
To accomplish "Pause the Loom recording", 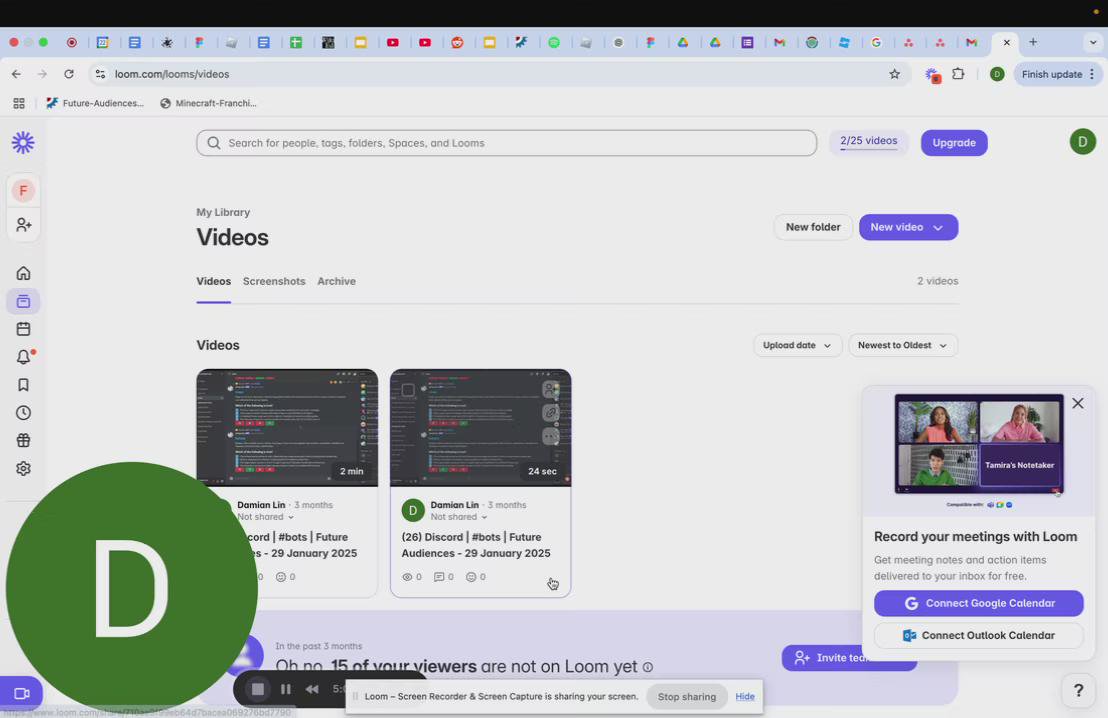I will click(285, 689).
